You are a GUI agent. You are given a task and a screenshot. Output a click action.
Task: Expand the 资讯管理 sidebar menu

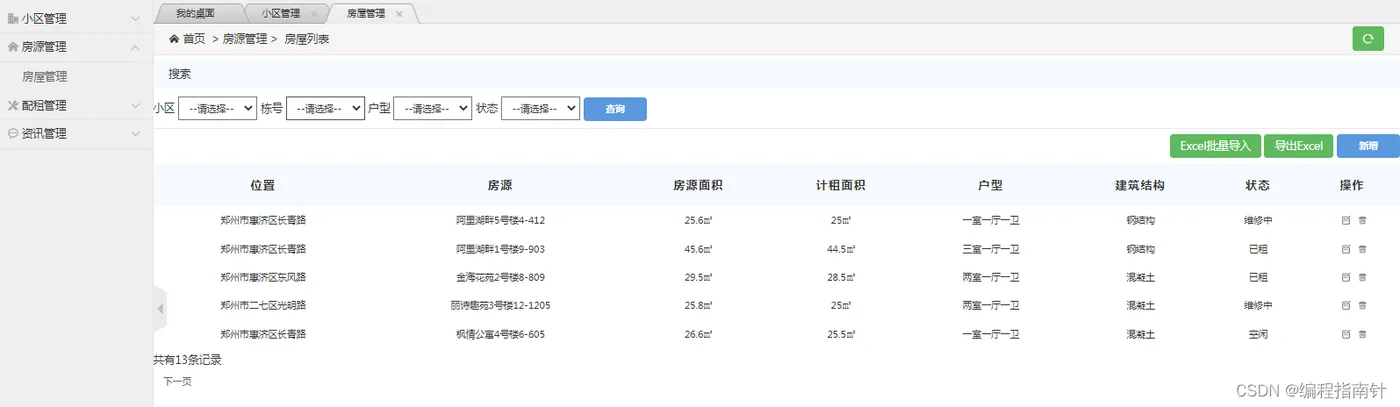click(x=76, y=133)
